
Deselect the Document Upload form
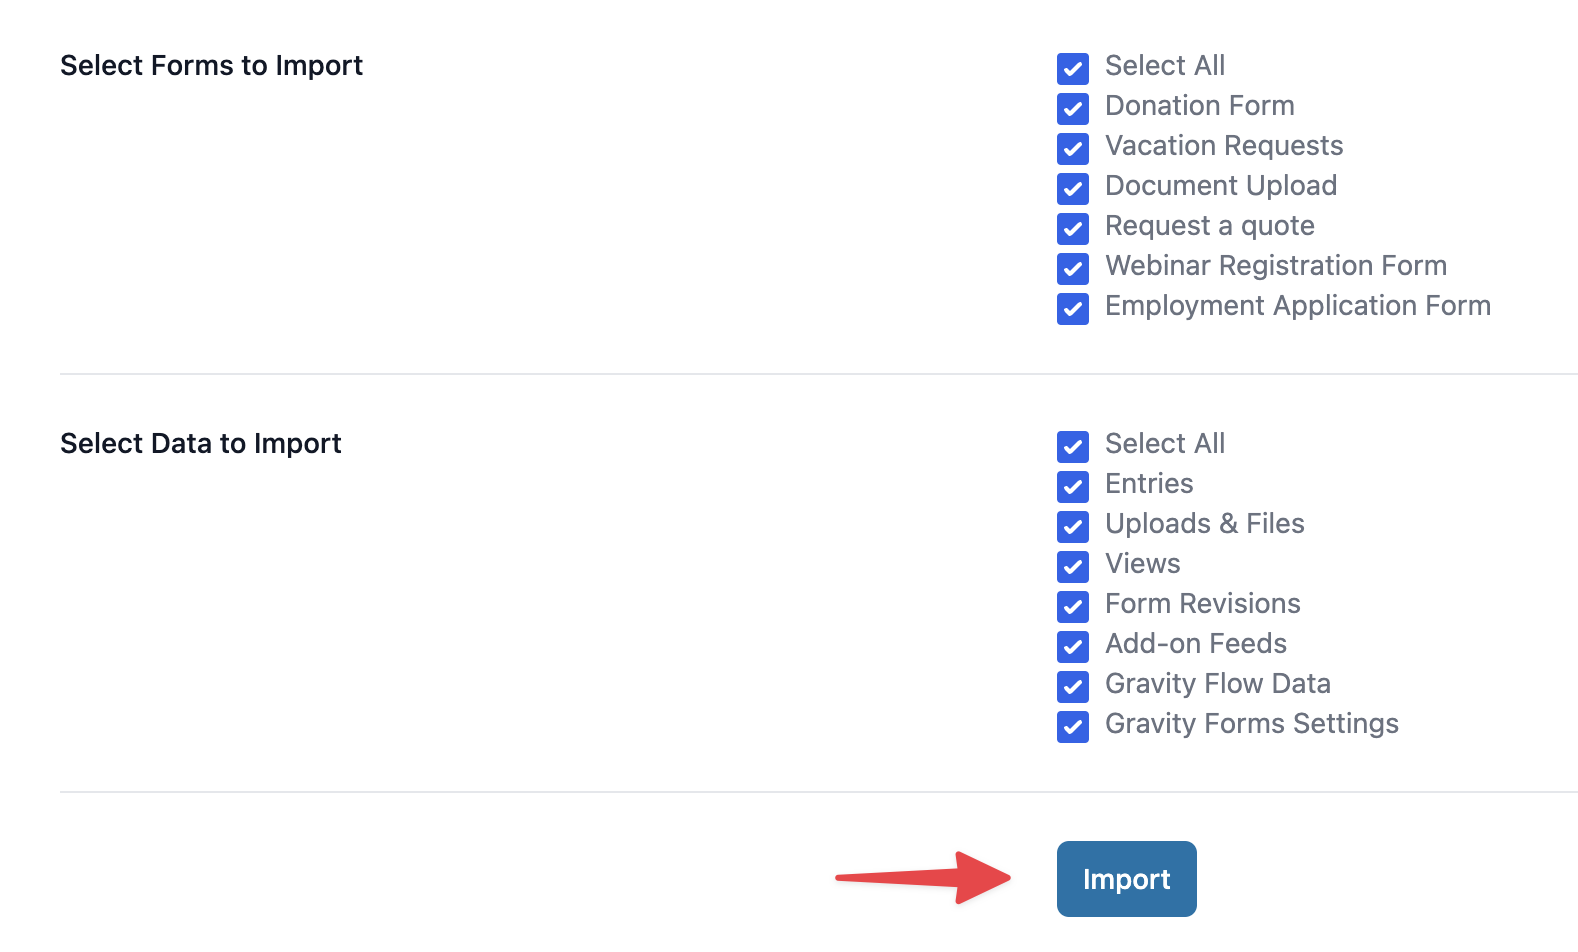coord(1073,189)
